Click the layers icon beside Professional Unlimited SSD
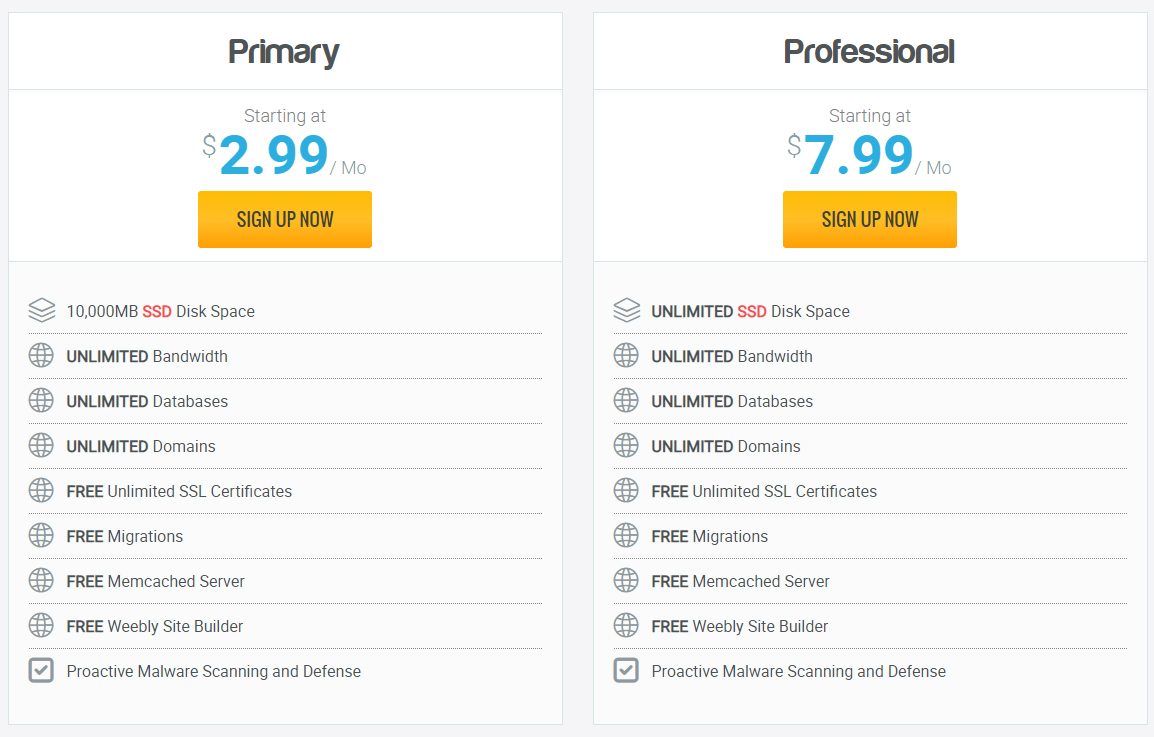Image resolution: width=1154 pixels, height=737 pixels. click(x=626, y=311)
